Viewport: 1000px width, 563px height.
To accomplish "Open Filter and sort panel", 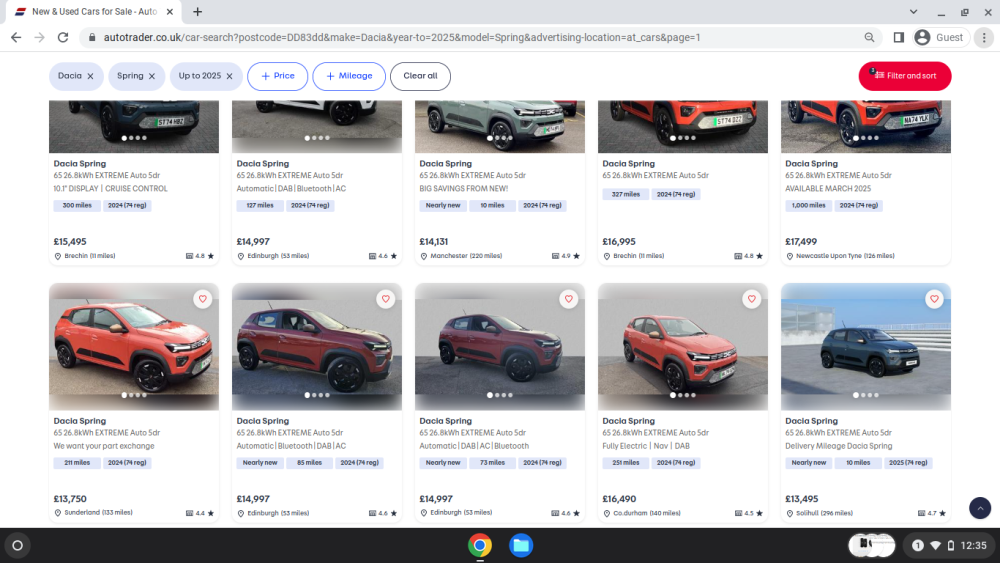I will [904, 76].
